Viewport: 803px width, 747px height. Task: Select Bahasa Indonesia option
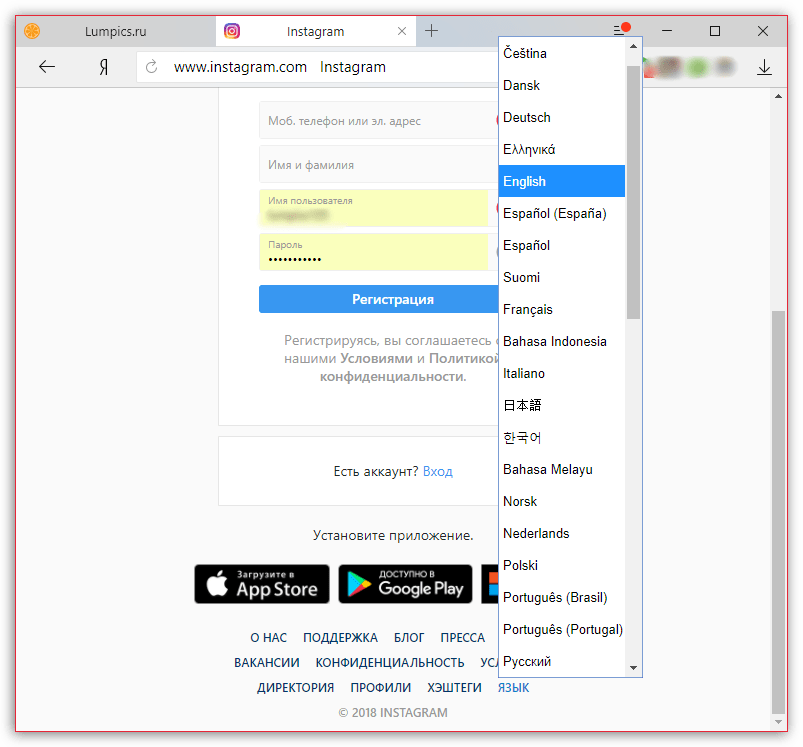561,341
